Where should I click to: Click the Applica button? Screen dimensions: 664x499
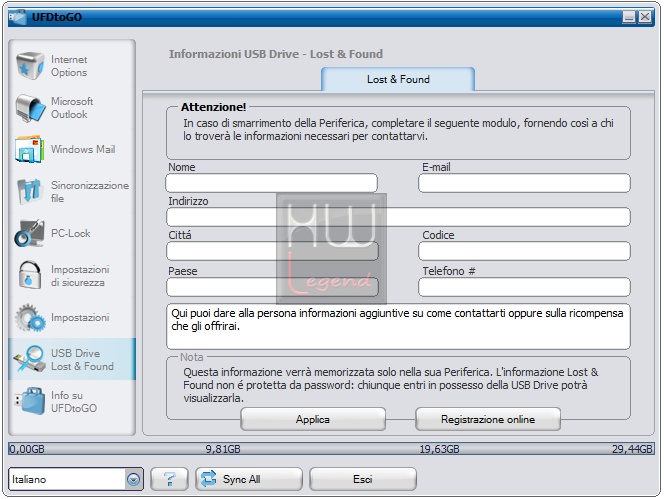click(x=313, y=419)
